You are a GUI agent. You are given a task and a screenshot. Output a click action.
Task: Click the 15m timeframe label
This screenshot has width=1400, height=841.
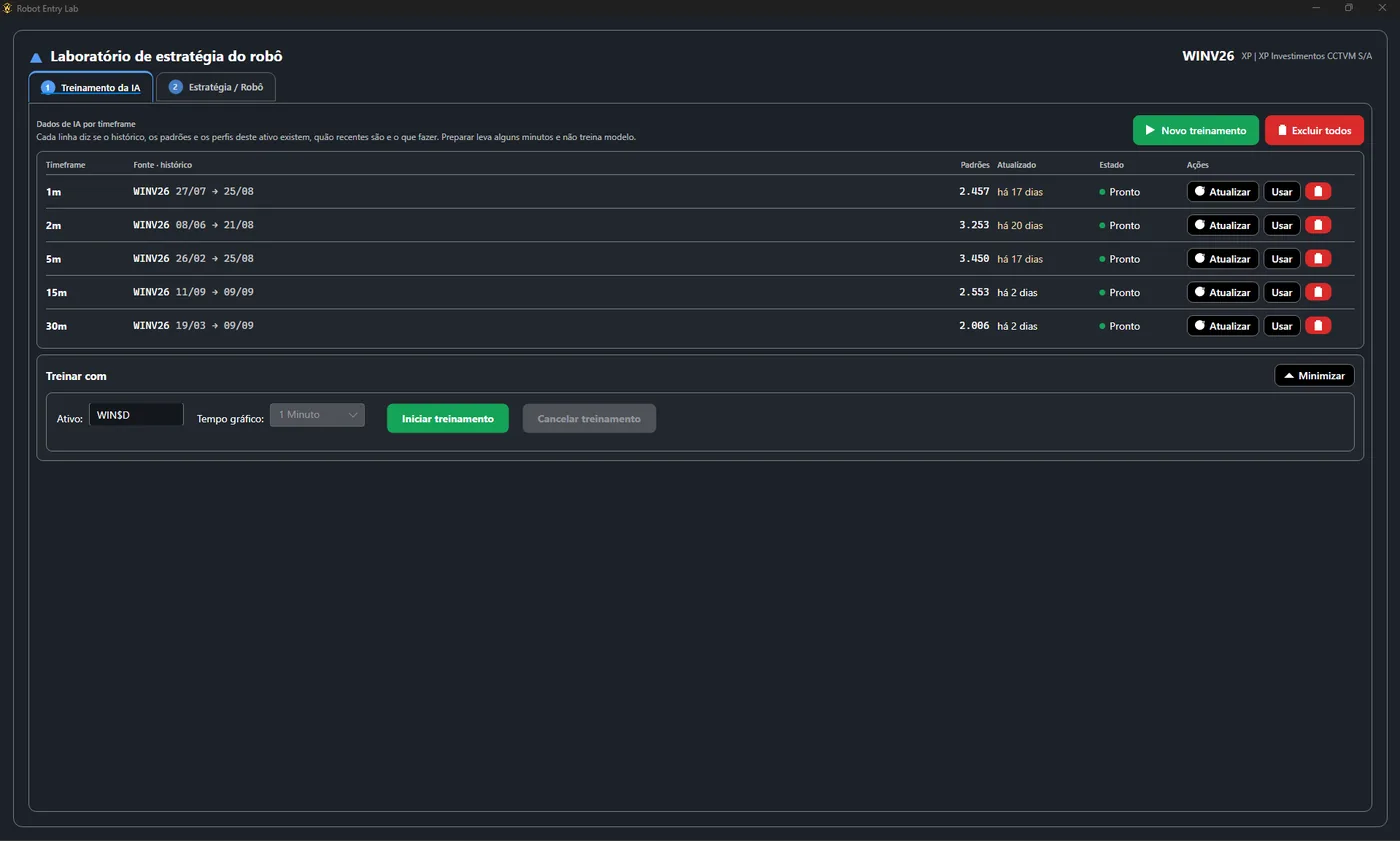(x=56, y=292)
